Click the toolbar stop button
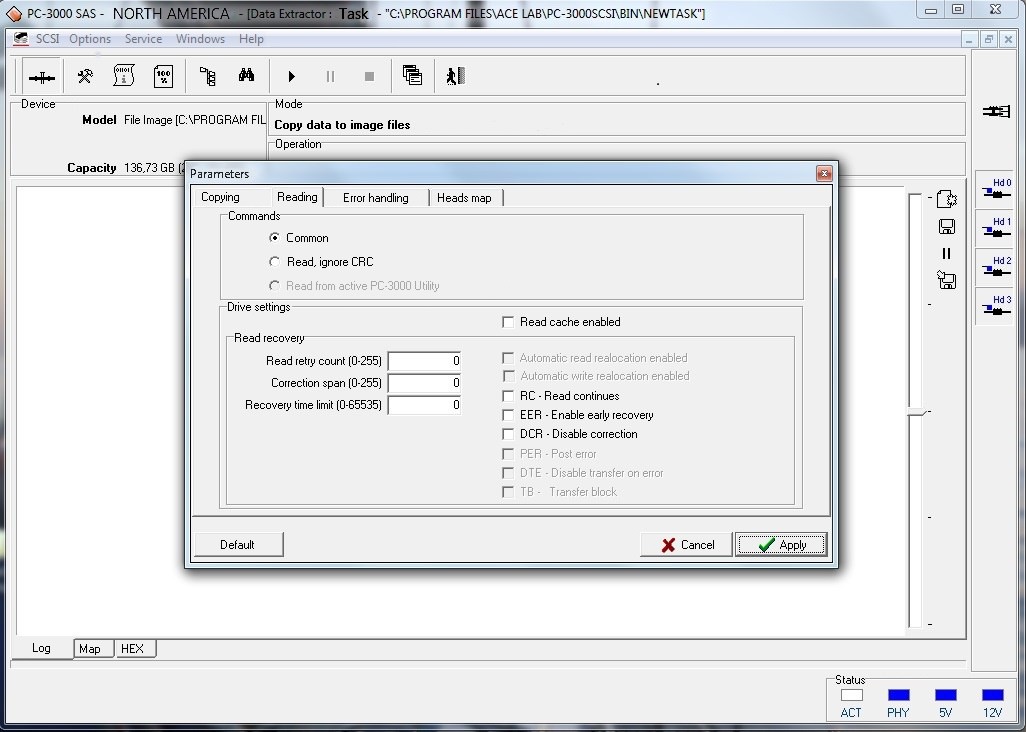1026x732 pixels. coord(369,77)
